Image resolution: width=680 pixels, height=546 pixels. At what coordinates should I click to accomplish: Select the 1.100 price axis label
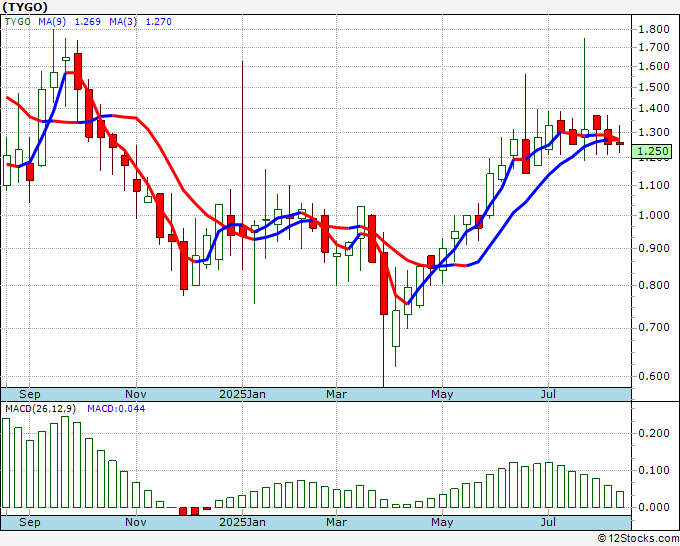654,185
